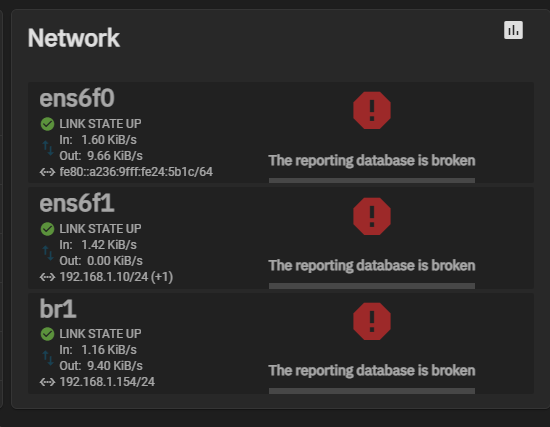Click ens6f1 in/out traffic arrows icon
The height and width of the screenshot is (427, 550).
click(48, 253)
